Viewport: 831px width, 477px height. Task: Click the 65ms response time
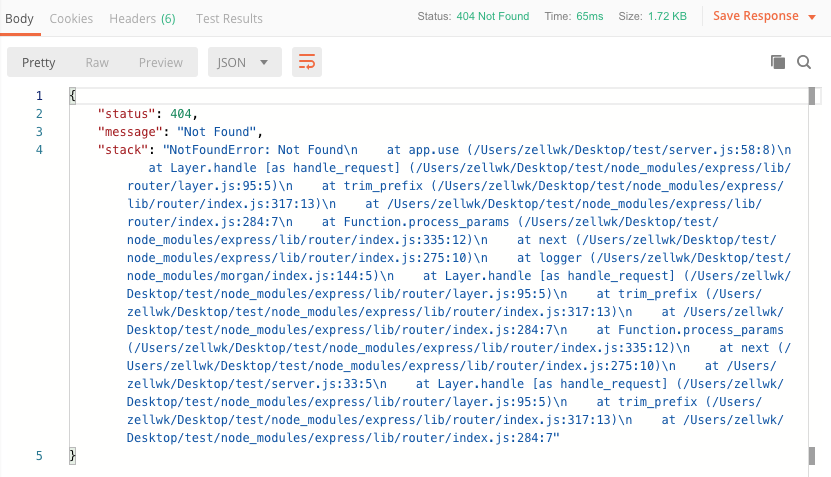point(588,17)
